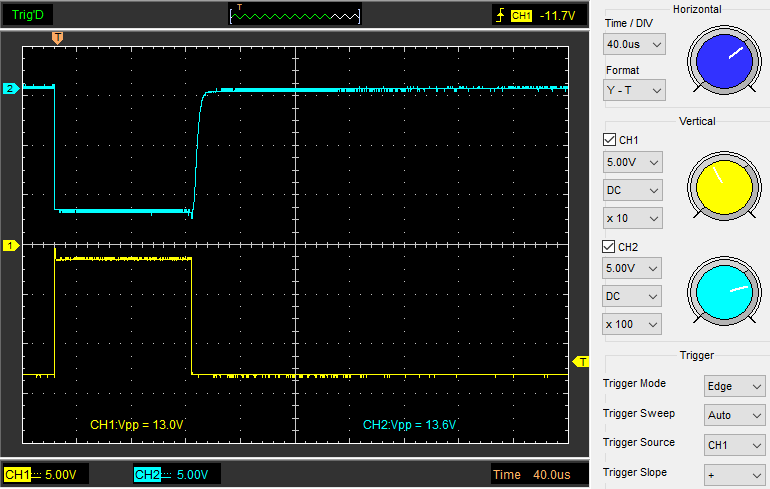Click the CH2 ground level marker 2

pyautogui.click(x=10, y=89)
